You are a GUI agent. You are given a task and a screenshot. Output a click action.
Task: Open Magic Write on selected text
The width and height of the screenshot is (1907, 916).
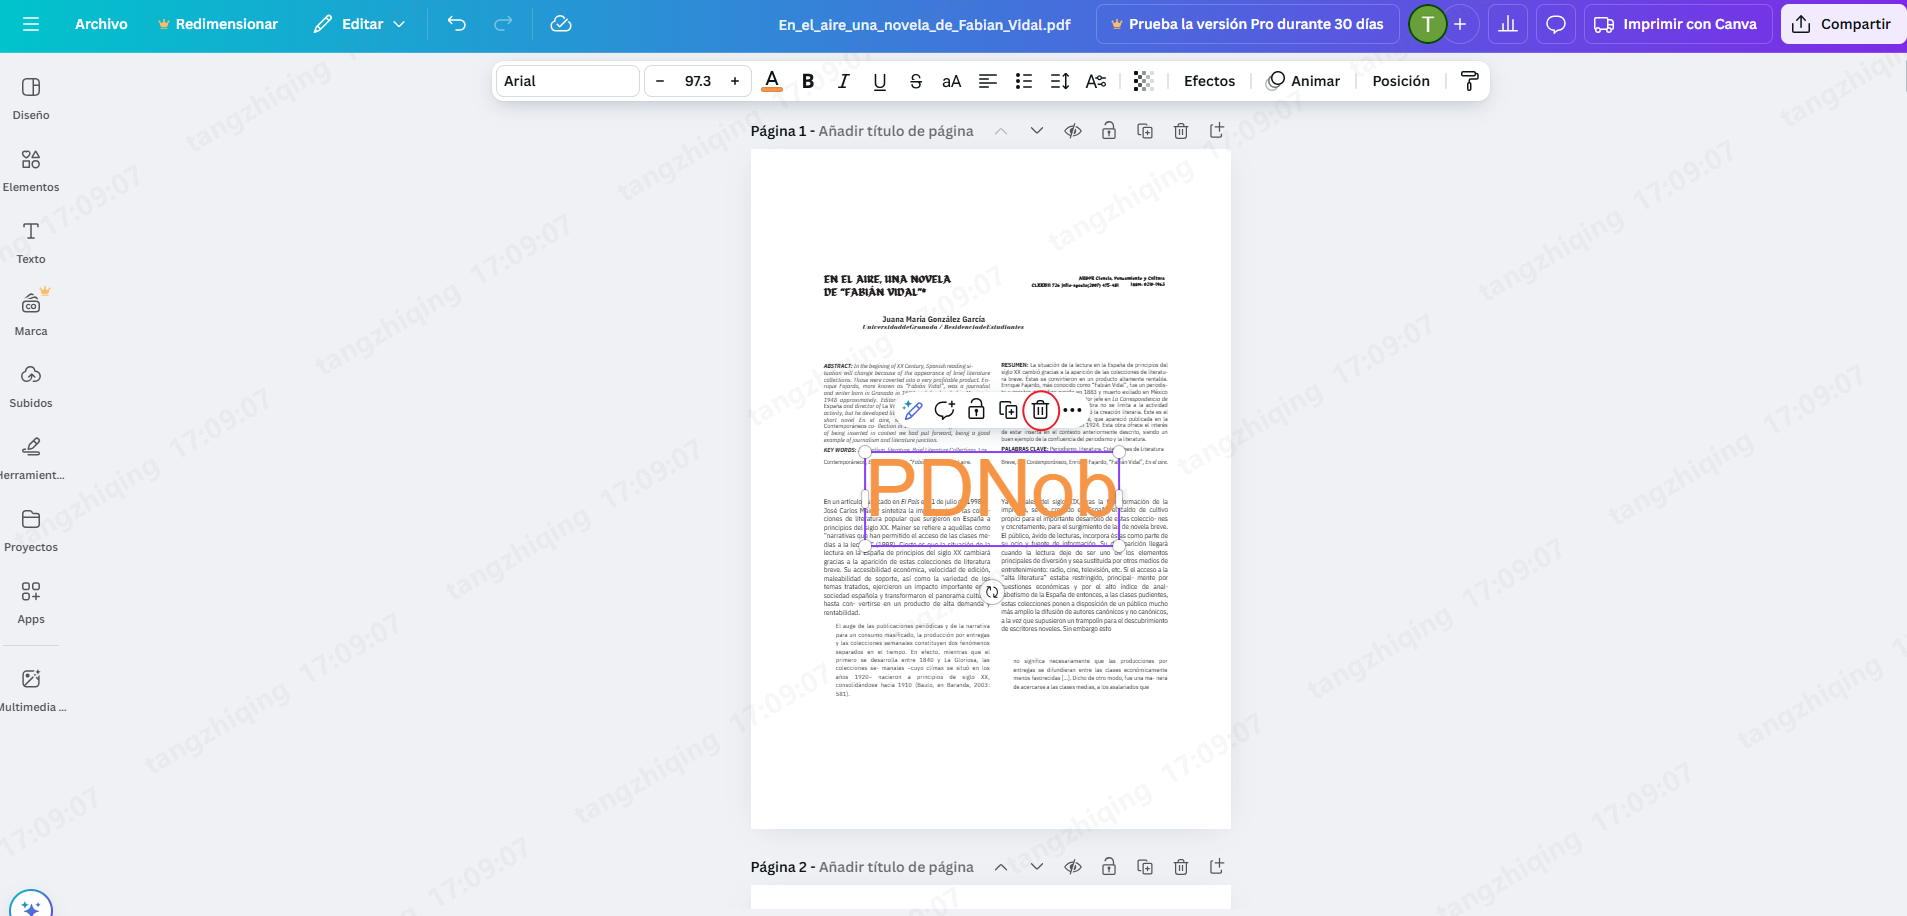pyautogui.click(x=912, y=410)
